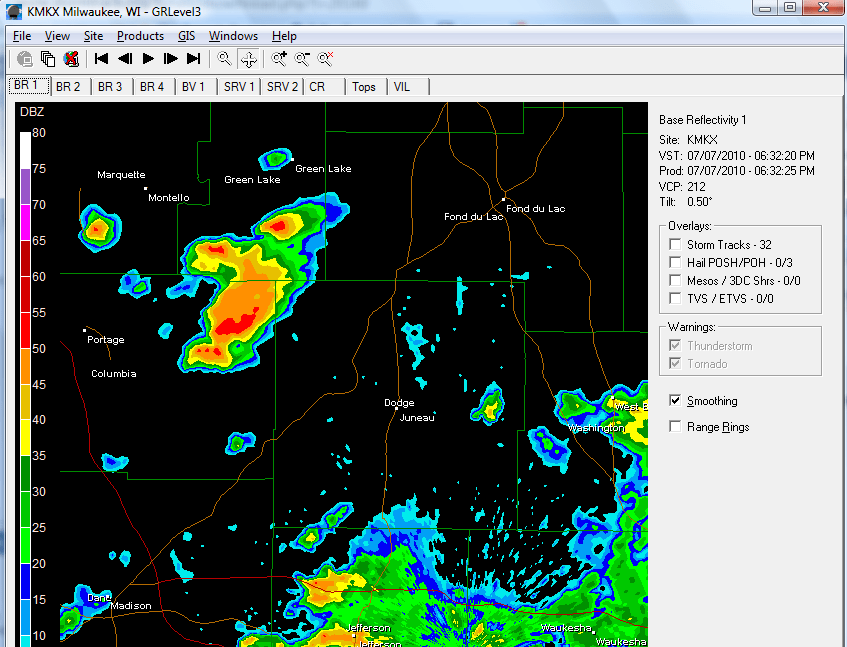
Task: Click the Dodge county label
Action: [399, 403]
